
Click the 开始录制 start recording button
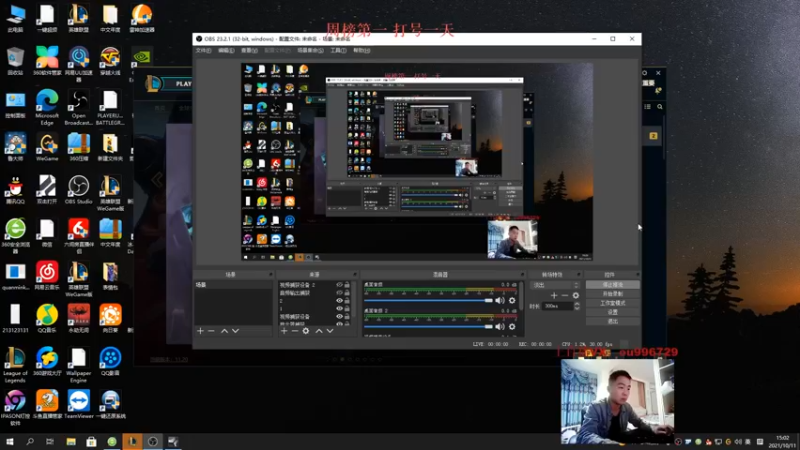pos(612,294)
